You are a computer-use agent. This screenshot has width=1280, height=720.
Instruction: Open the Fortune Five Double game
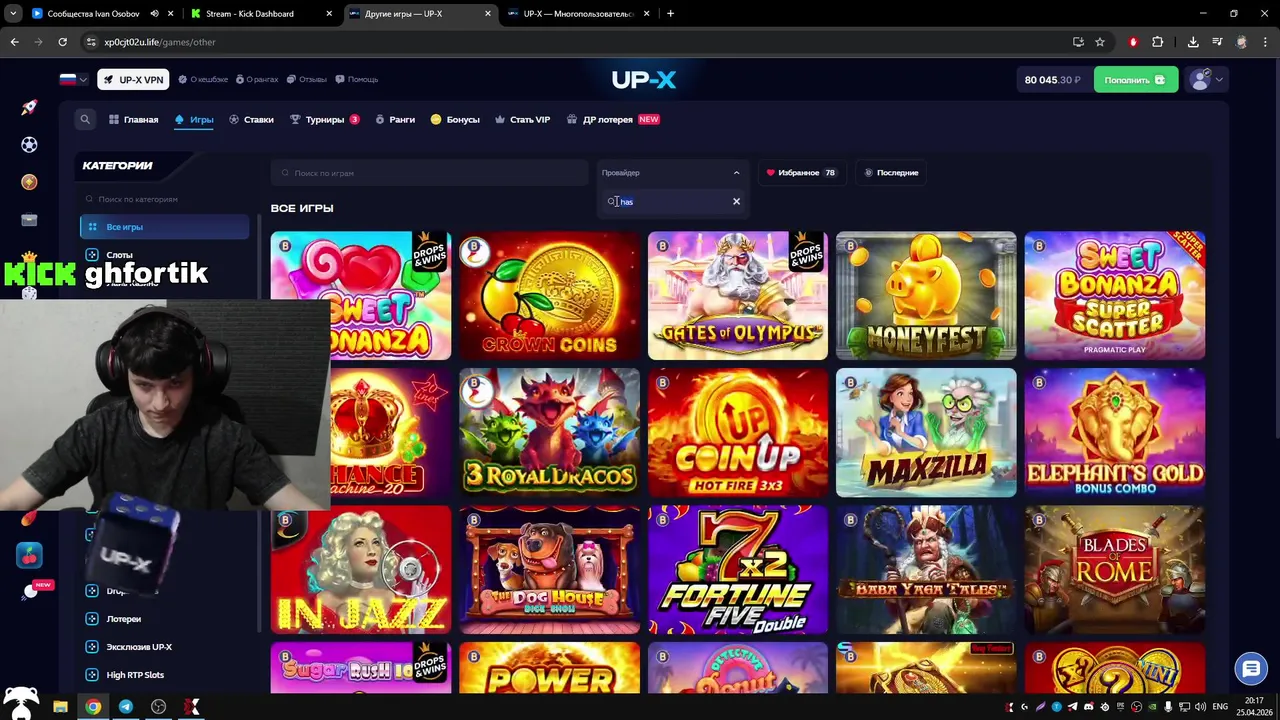[x=738, y=569]
